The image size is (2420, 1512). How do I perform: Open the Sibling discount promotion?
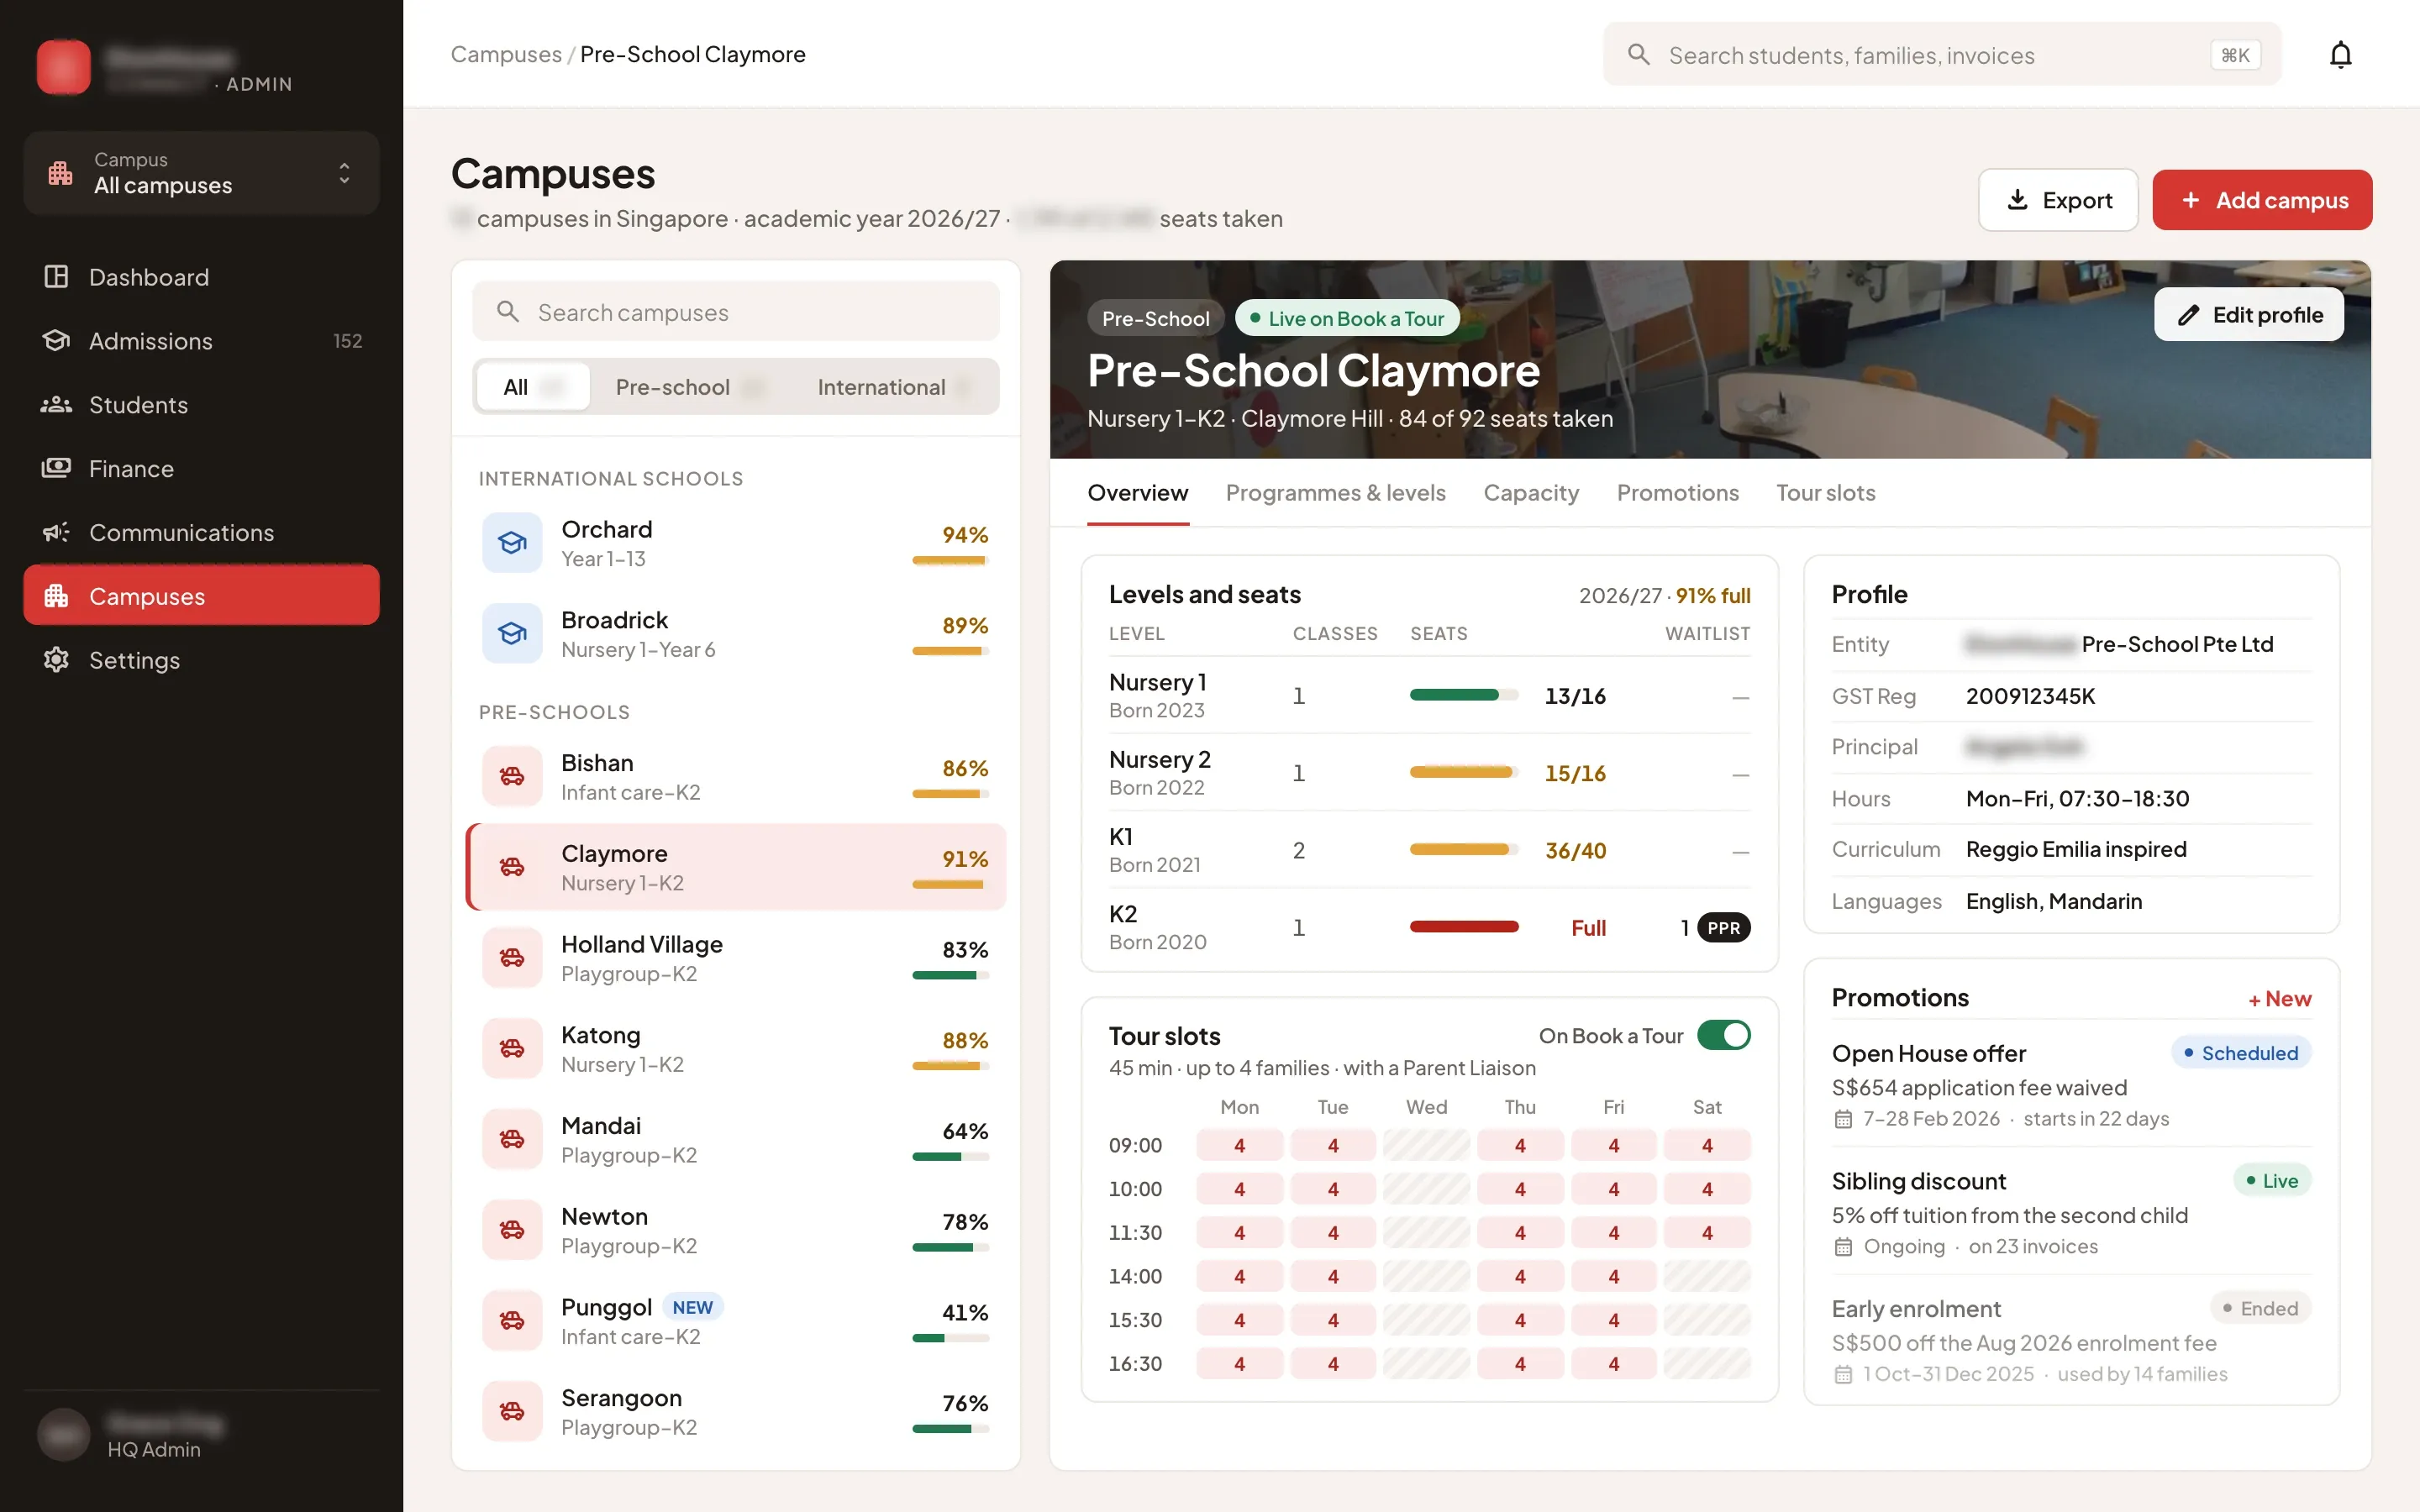click(2071, 1211)
